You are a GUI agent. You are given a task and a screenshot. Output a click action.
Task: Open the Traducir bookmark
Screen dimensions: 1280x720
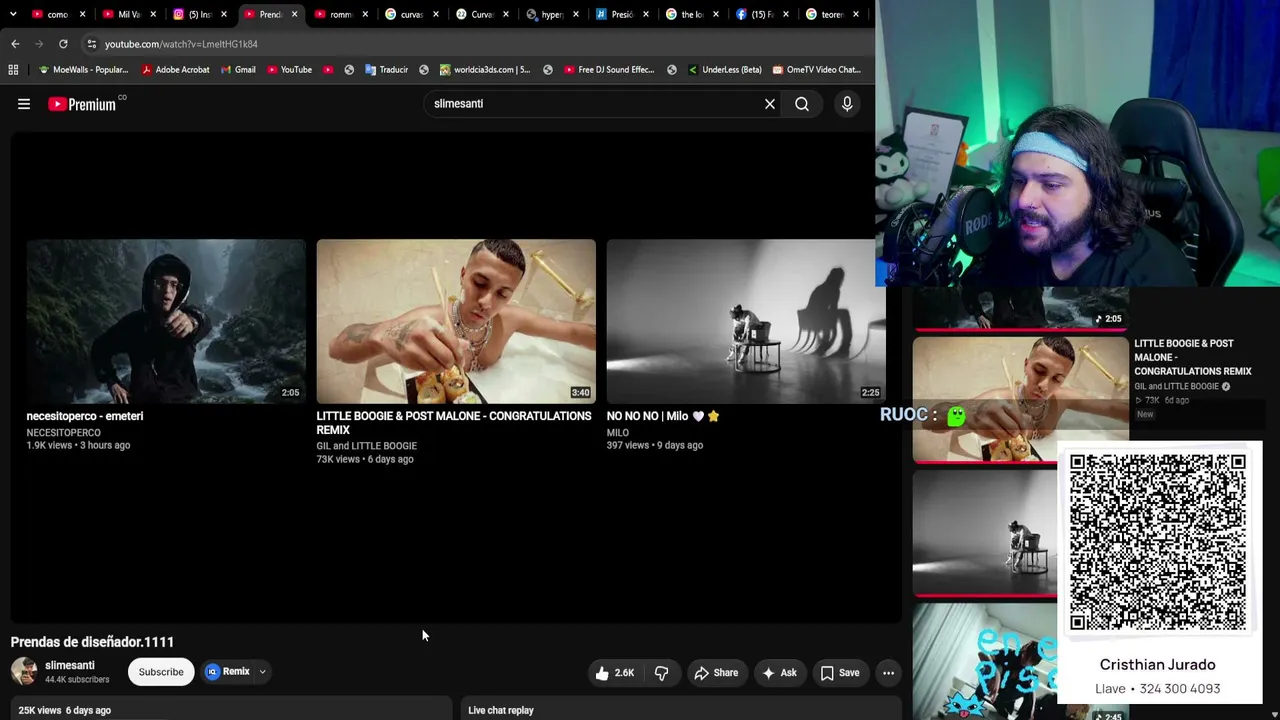tap(387, 70)
